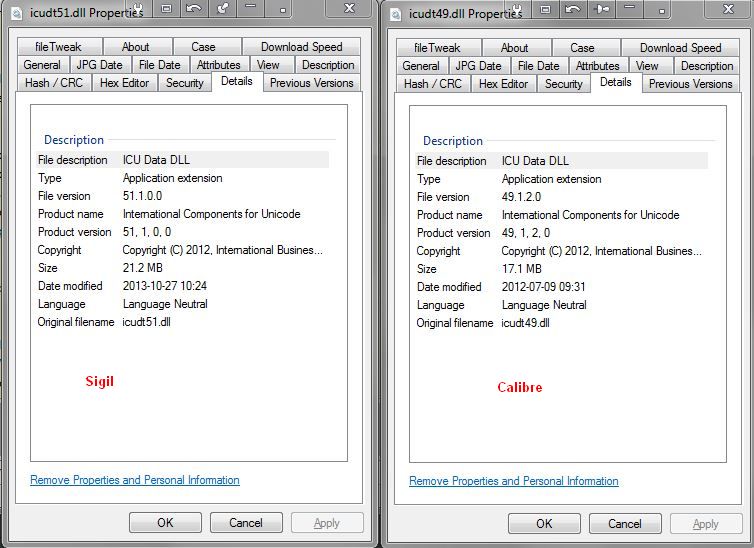Open Previous Versions tab in icudt51.dll window
This screenshot has width=754, height=548.
[x=312, y=83]
